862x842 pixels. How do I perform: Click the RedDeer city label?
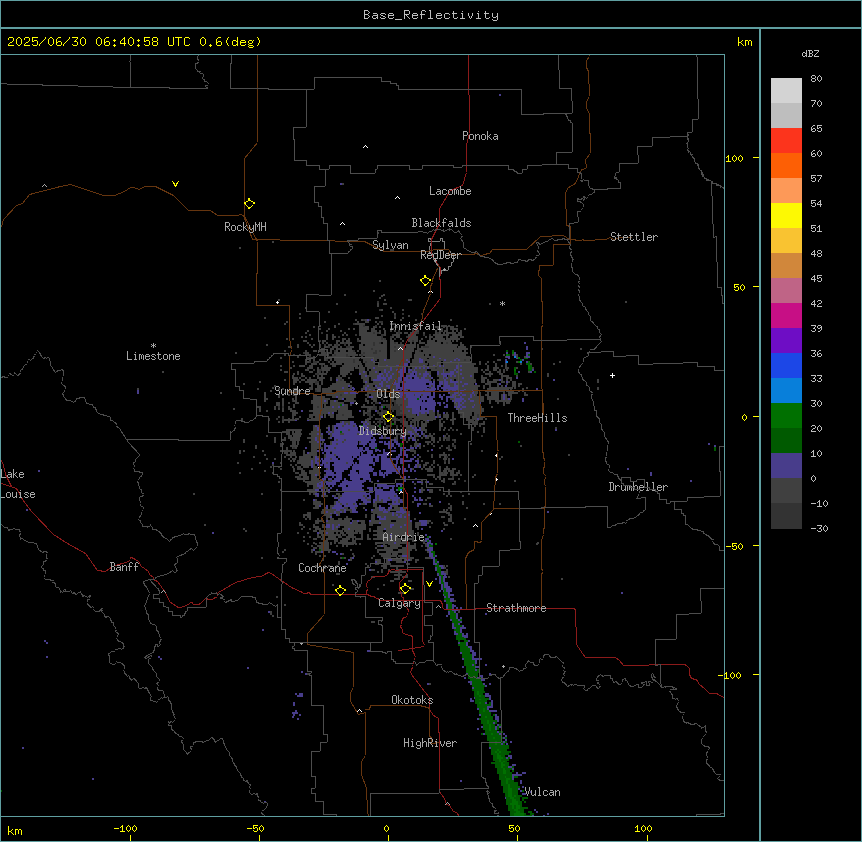[440, 255]
